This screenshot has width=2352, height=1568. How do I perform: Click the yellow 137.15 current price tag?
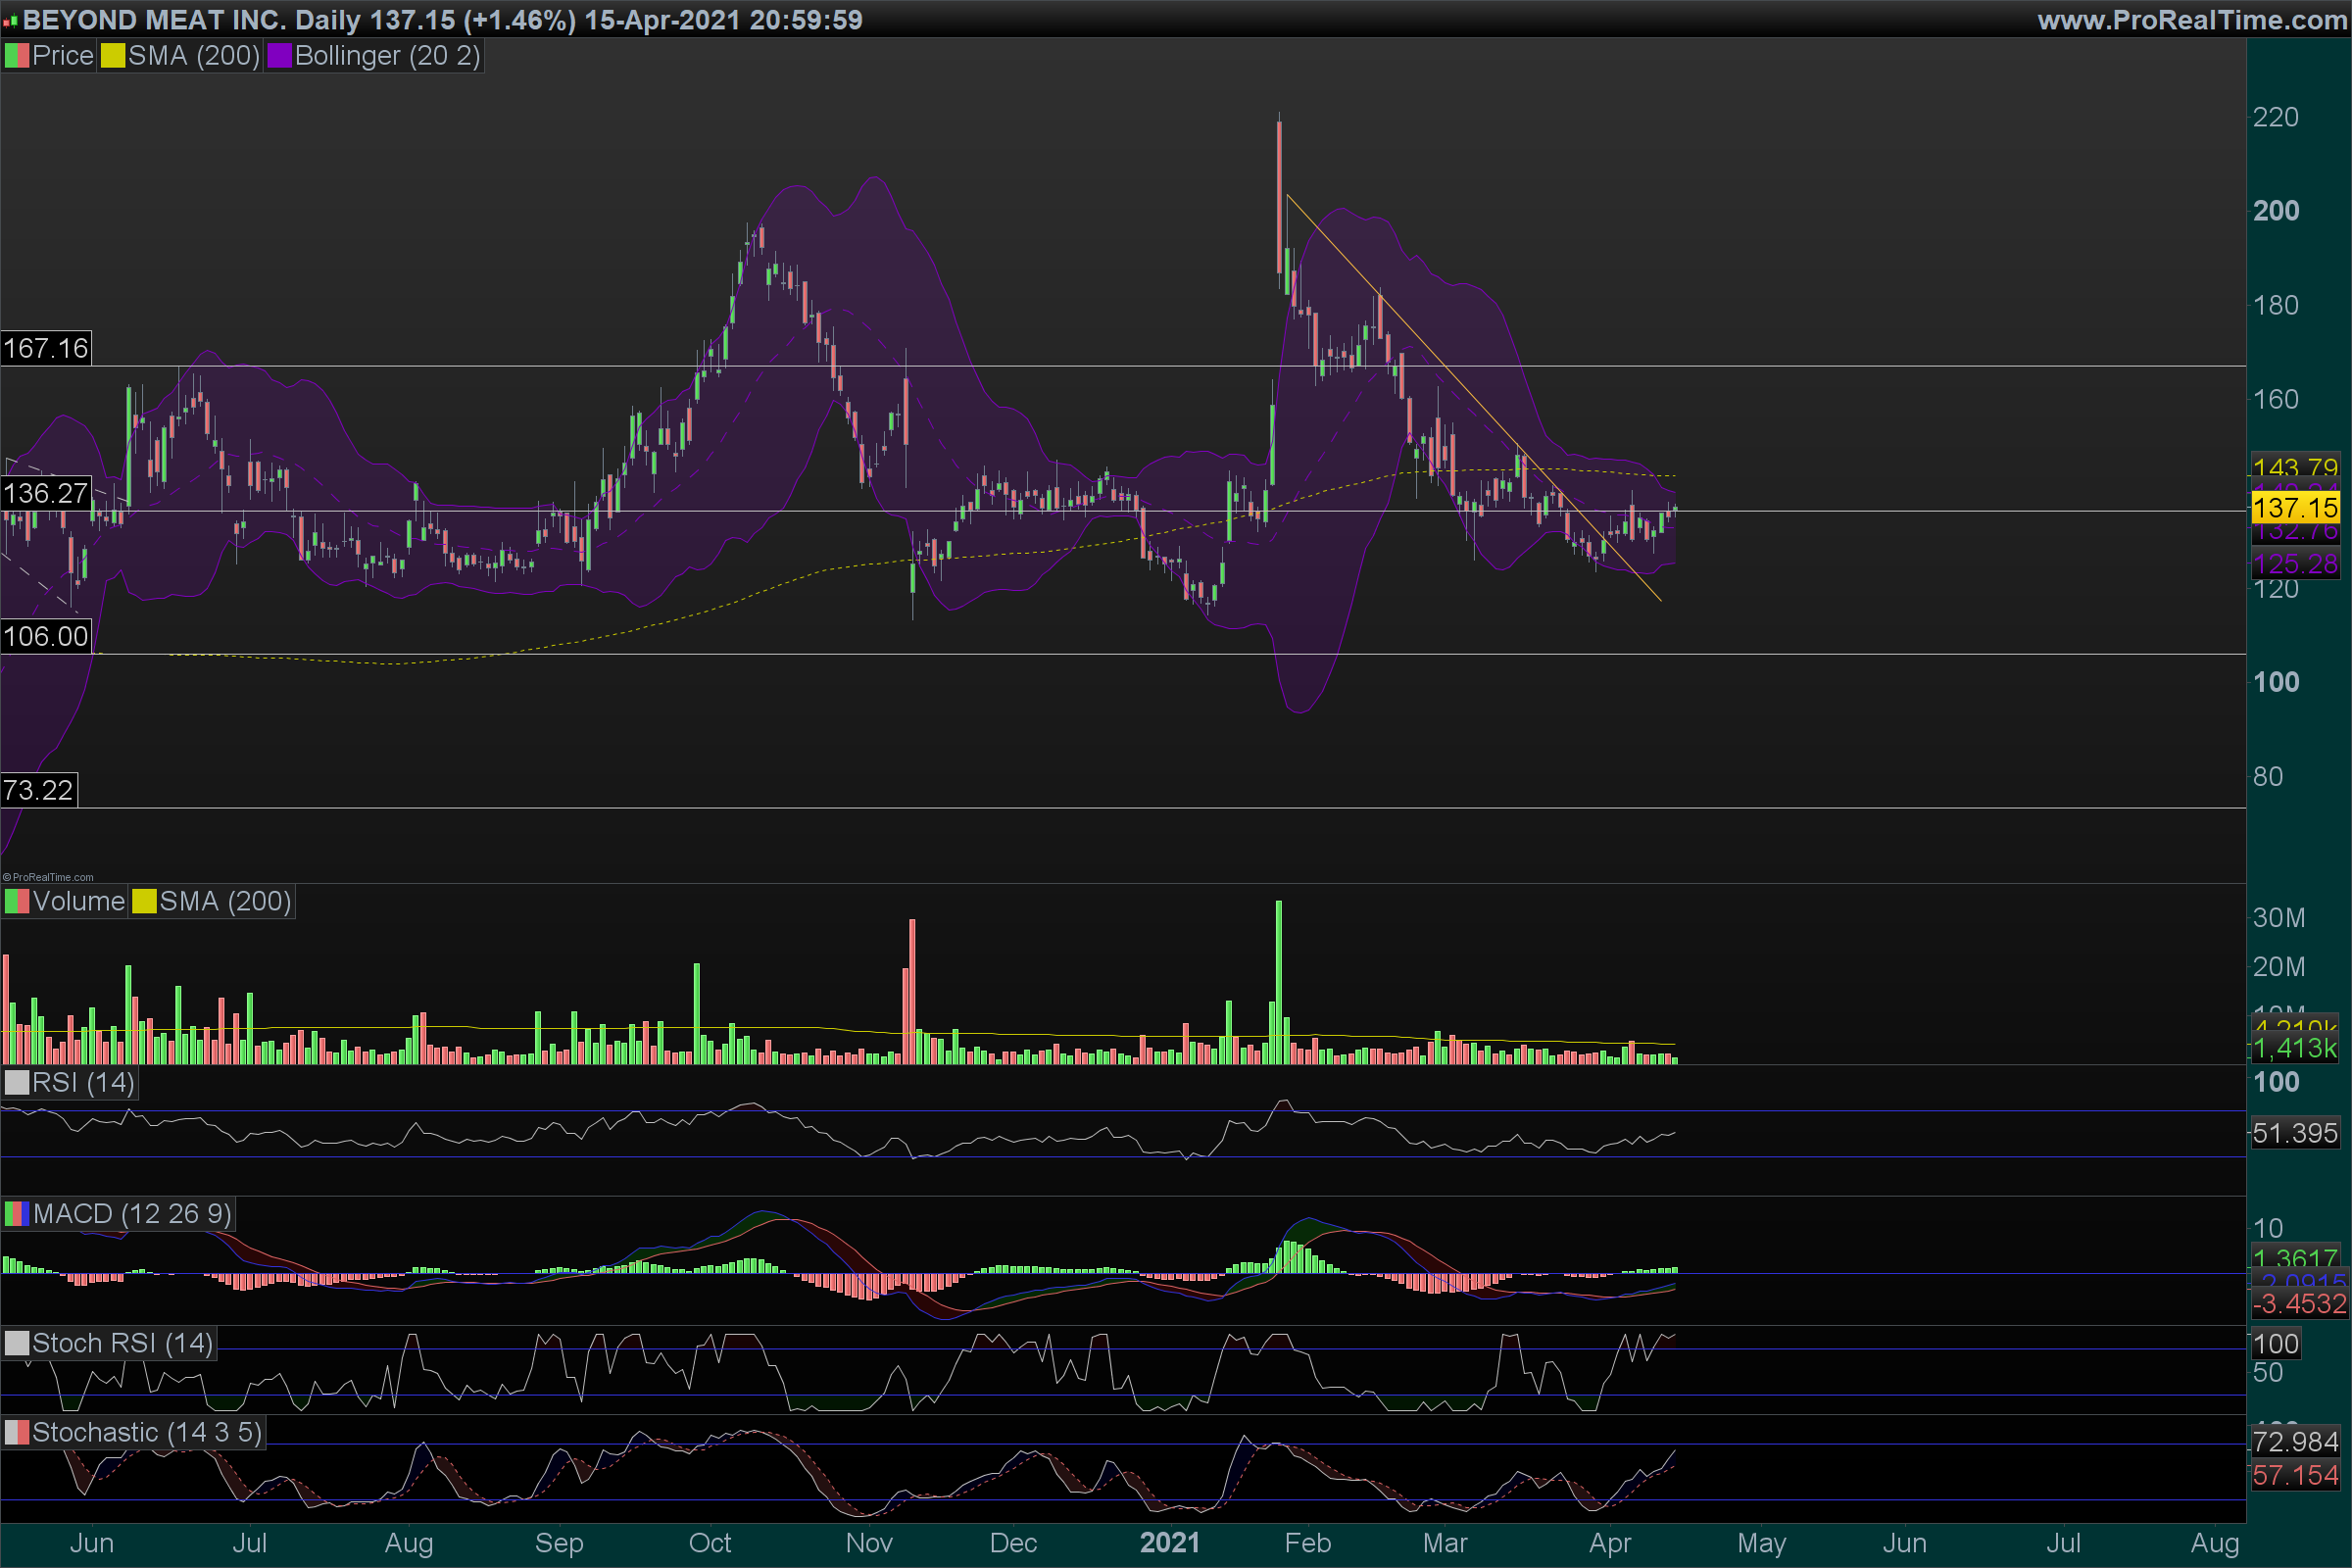2295,508
